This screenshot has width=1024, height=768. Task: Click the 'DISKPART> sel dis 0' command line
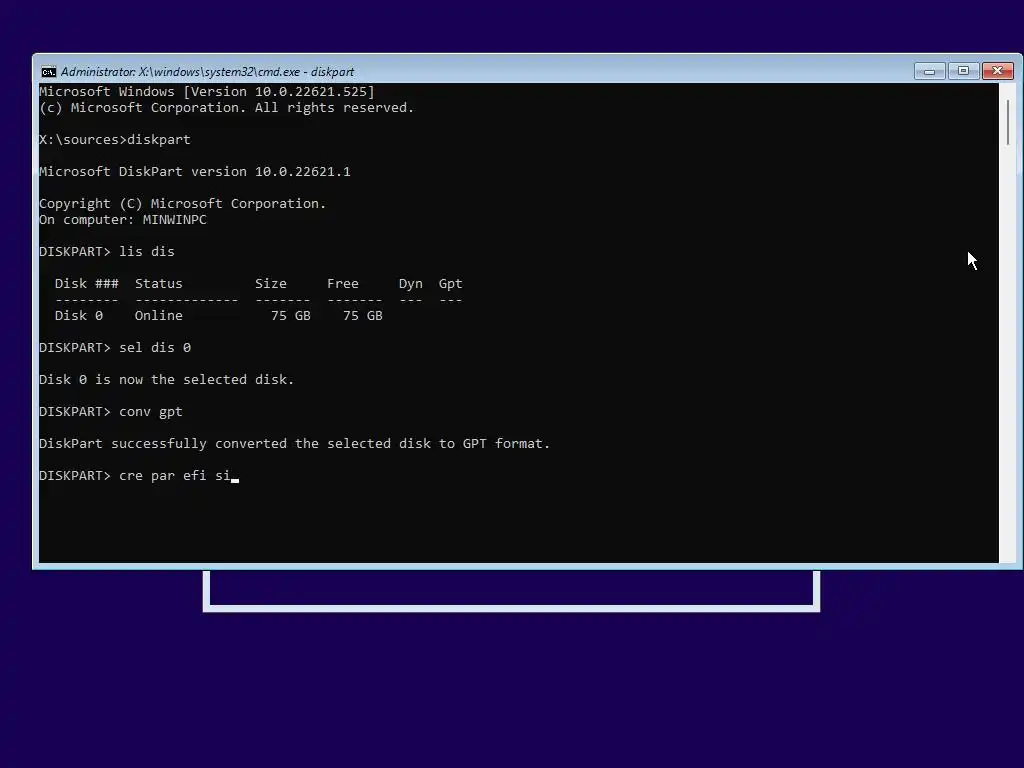click(x=115, y=348)
